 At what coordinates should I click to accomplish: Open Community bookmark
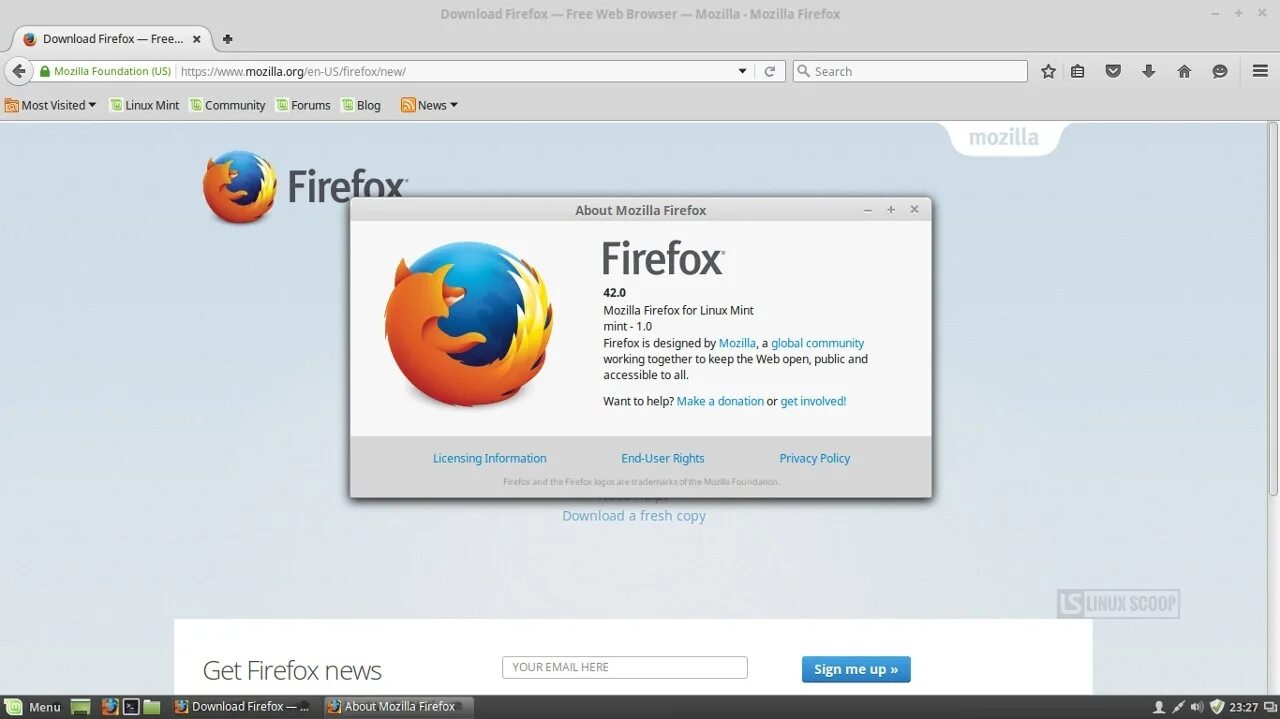tap(228, 105)
